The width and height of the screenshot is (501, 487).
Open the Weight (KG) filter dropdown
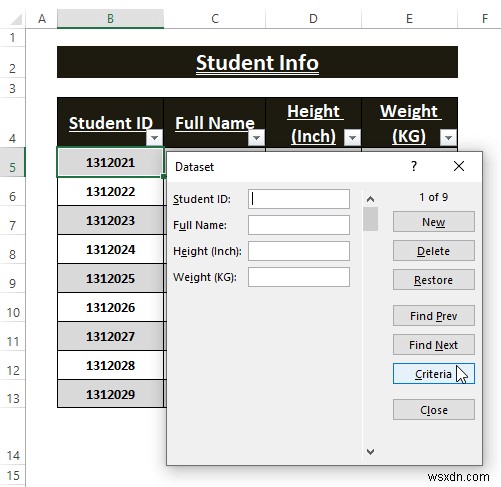448,137
